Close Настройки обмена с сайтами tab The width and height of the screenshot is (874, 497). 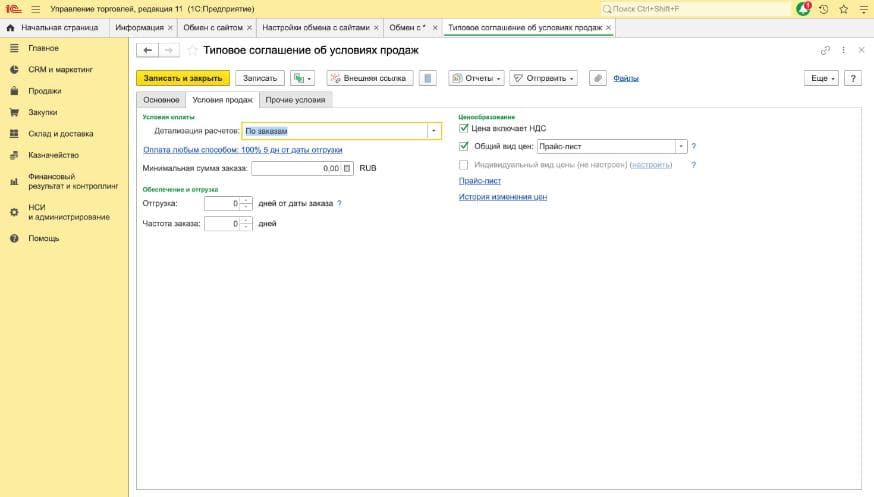376,27
